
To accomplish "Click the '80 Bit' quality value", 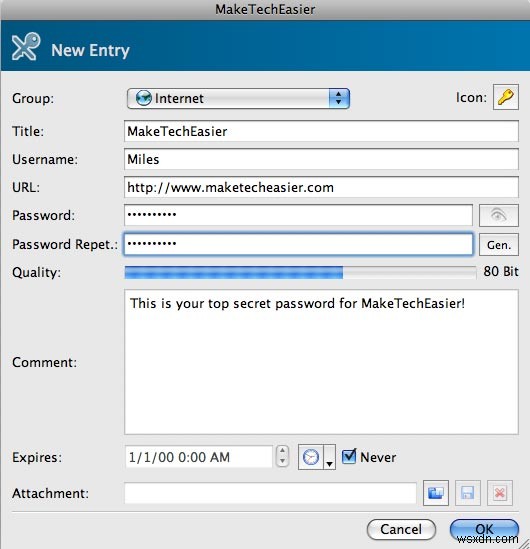I will click(501, 272).
